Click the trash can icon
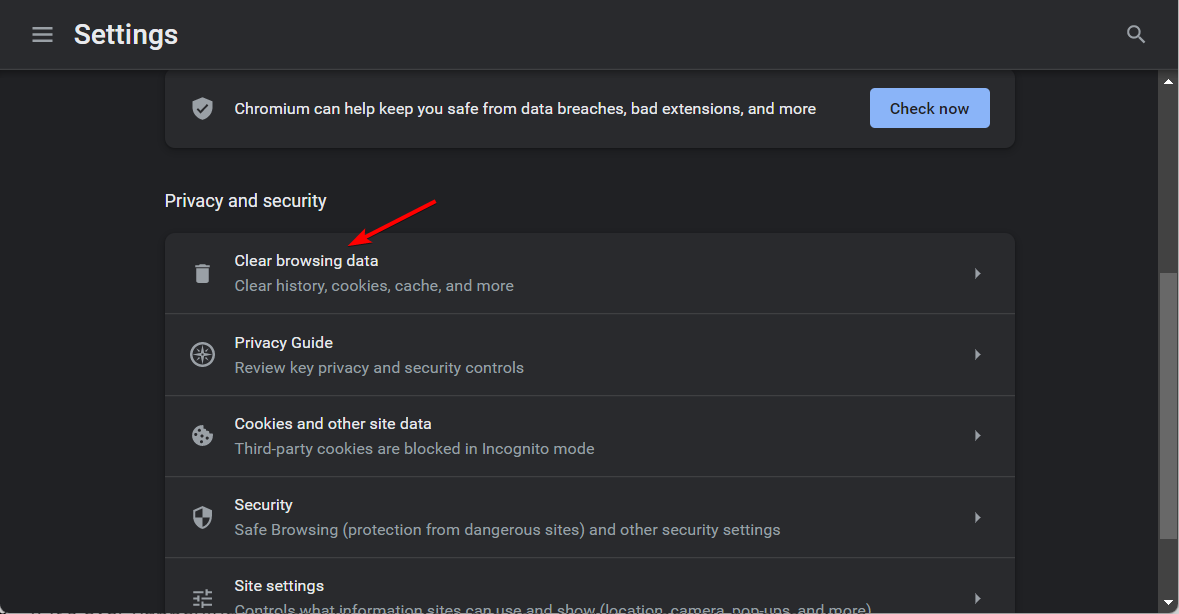This screenshot has height=614, width=1179. tap(202, 274)
